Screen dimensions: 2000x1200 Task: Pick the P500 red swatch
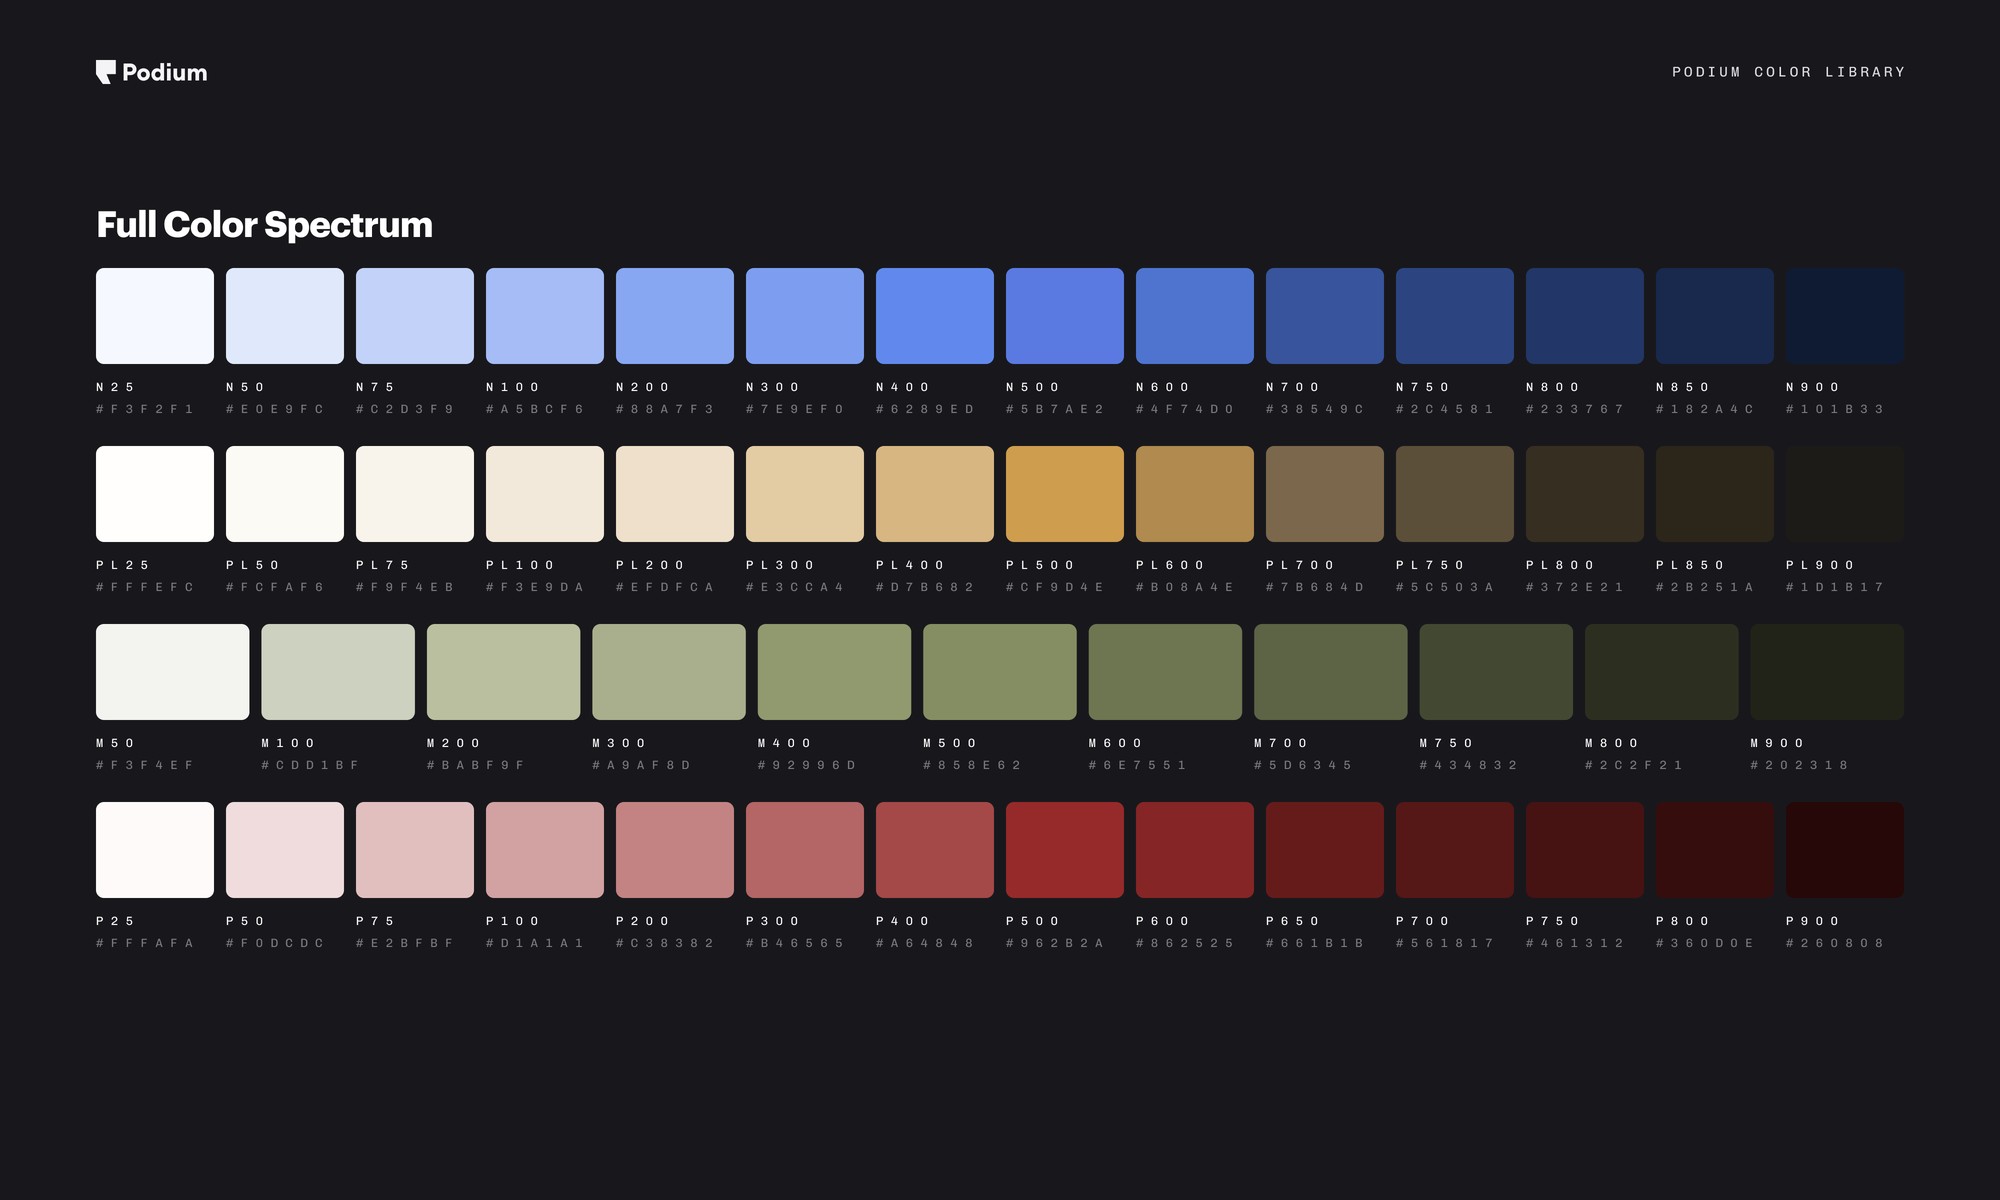click(x=1065, y=850)
